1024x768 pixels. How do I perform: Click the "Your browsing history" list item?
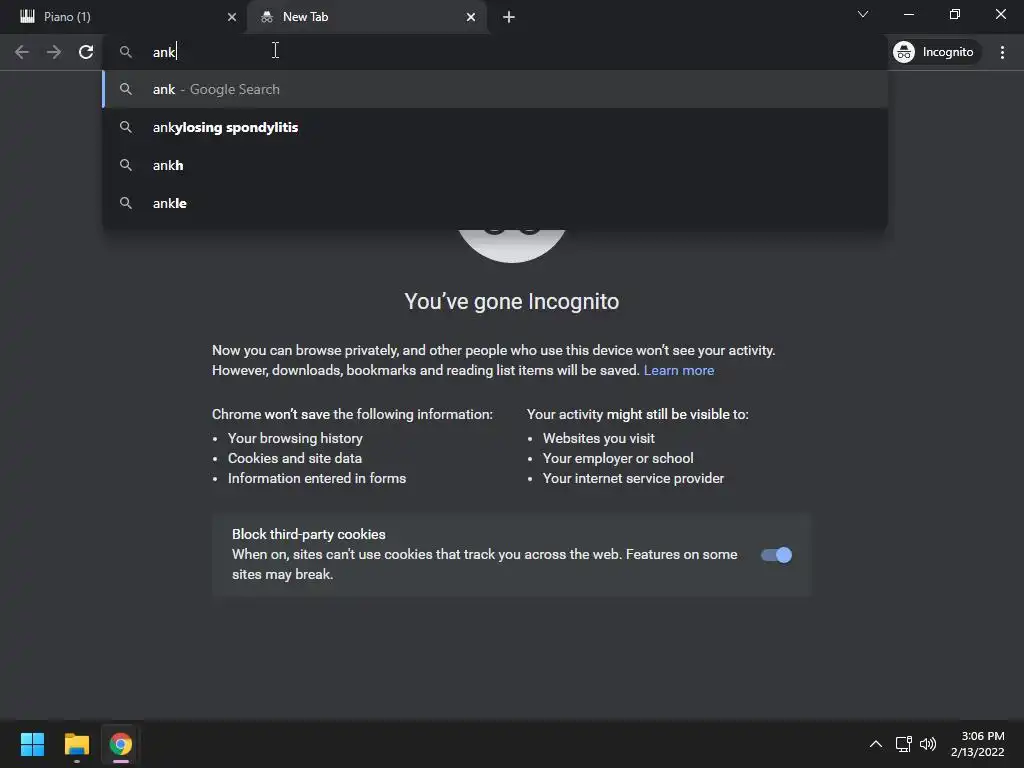[x=295, y=438]
